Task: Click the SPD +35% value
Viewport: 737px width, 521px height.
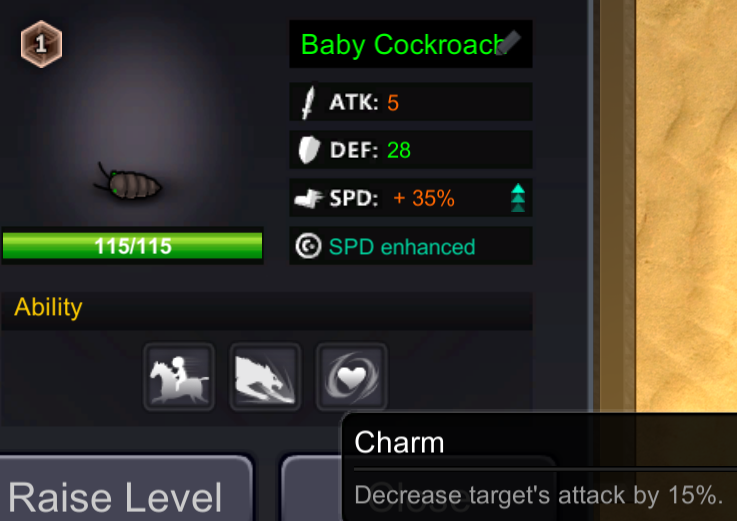Action: (x=424, y=198)
